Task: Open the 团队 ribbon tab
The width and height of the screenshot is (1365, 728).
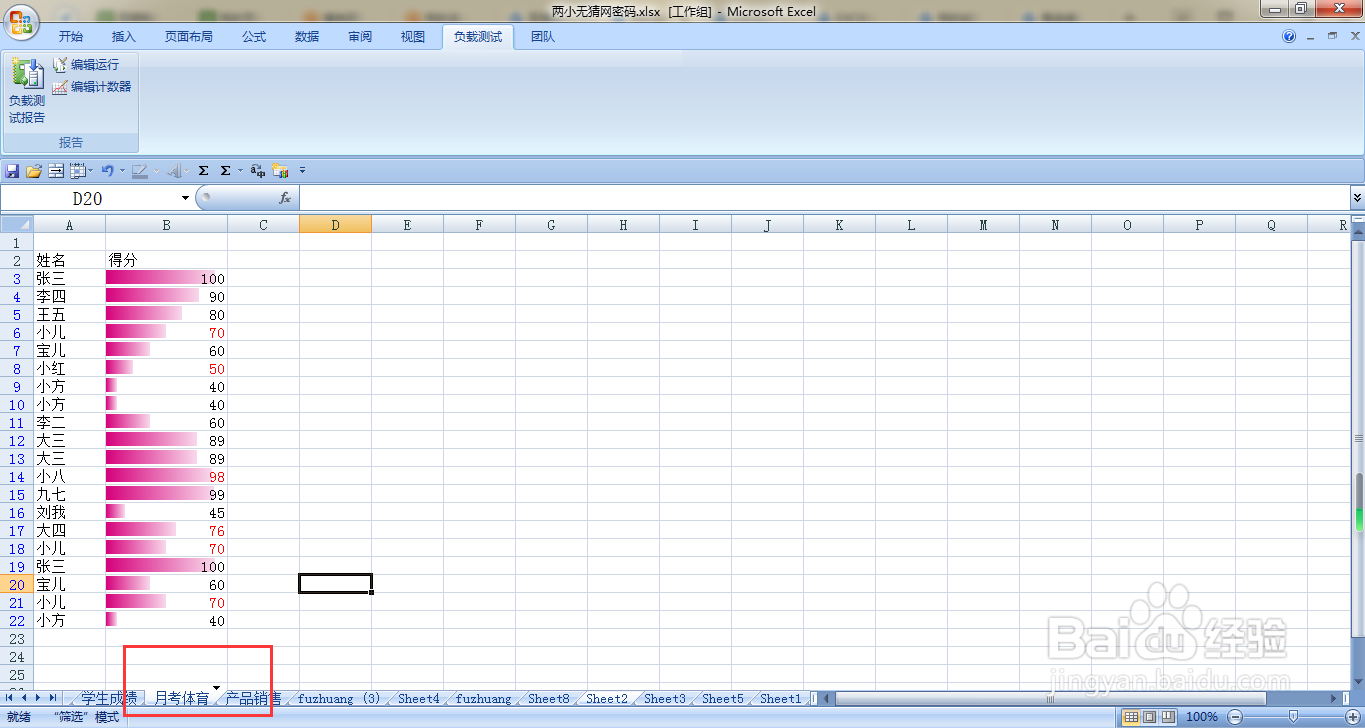Action: [543, 37]
